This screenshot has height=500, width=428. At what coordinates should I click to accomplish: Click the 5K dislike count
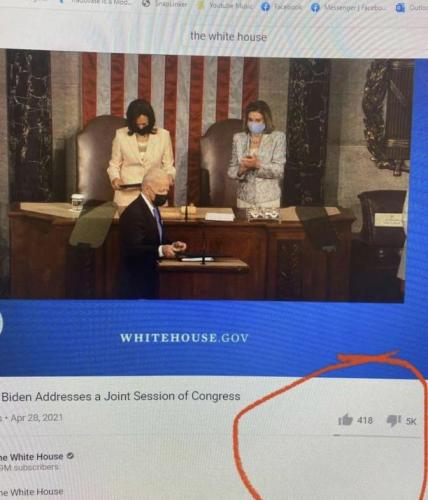click(x=411, y=421)
